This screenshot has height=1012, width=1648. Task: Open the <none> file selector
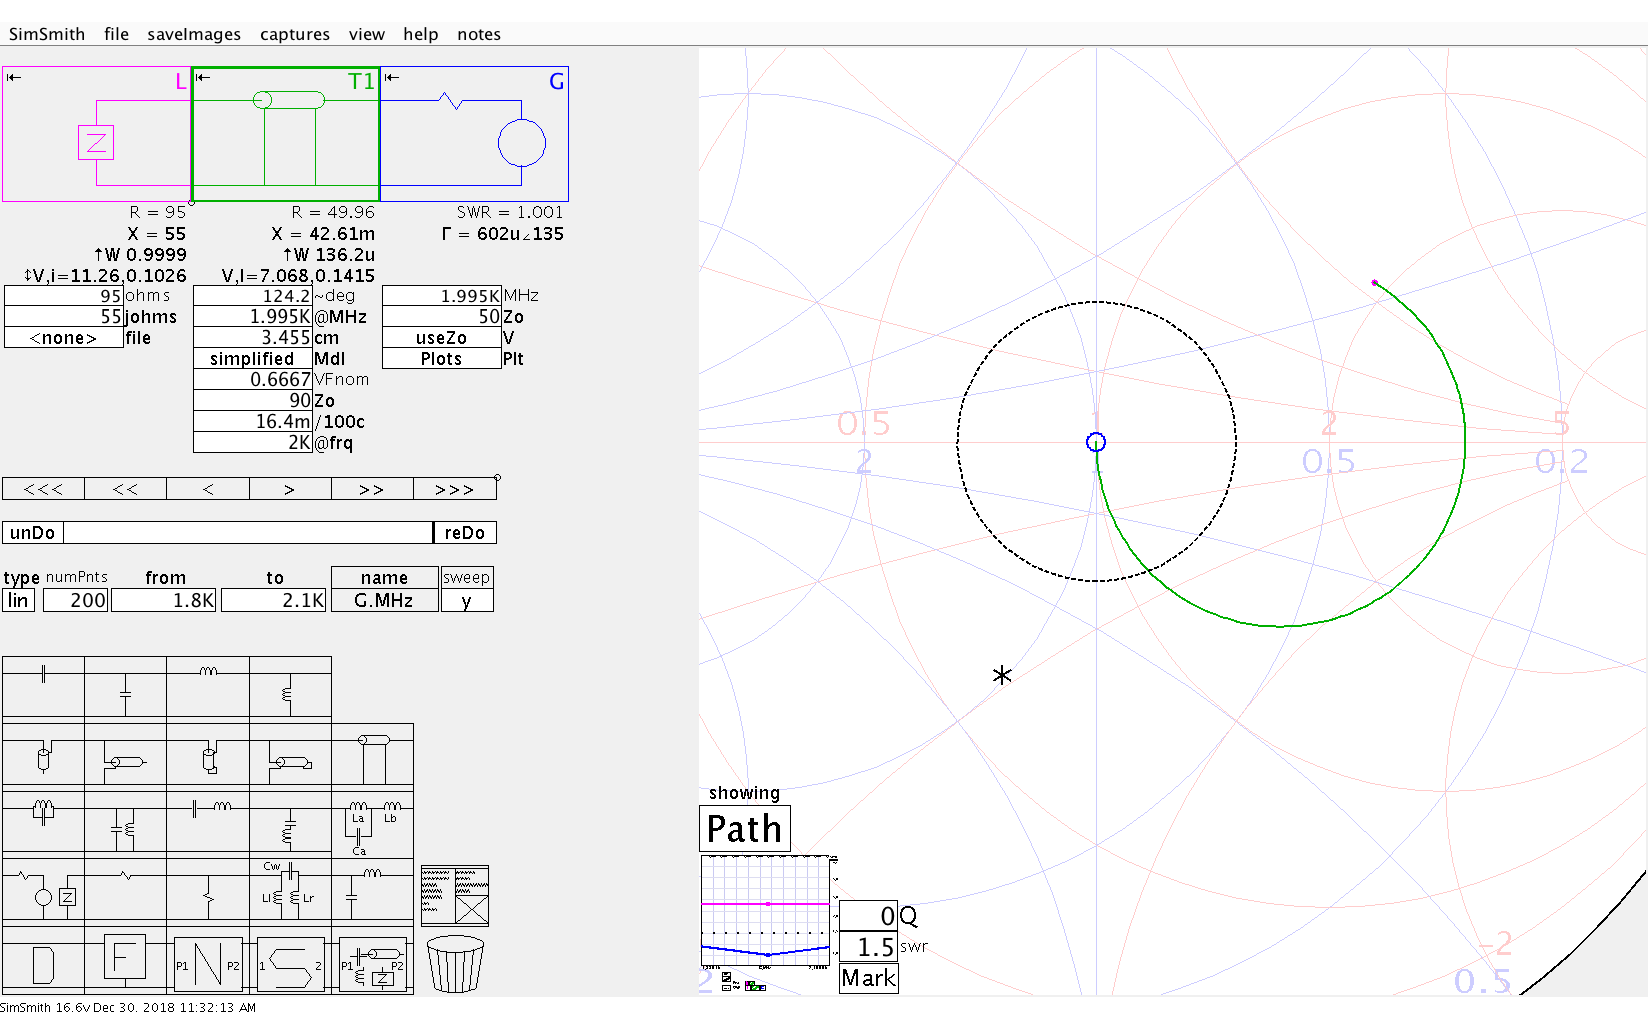pos(64,338)
